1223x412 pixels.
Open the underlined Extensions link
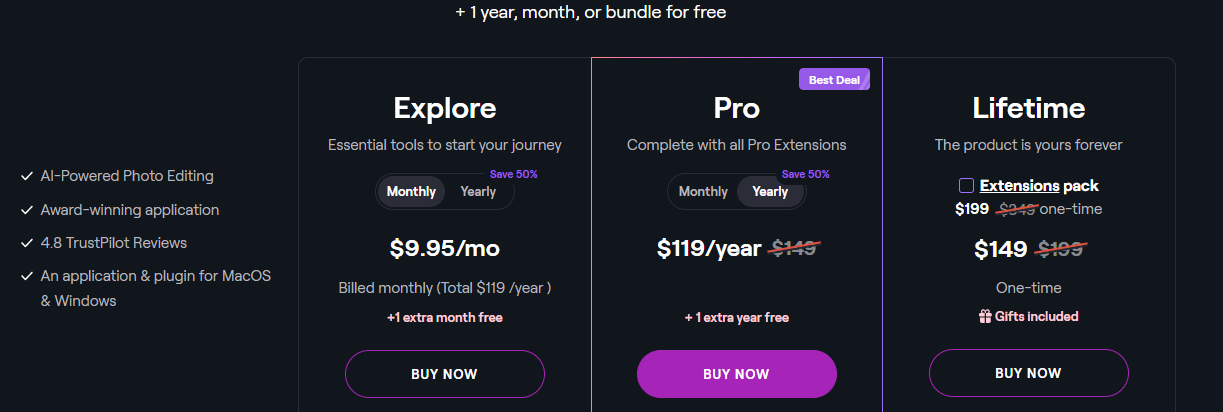tap(1019, 185)
